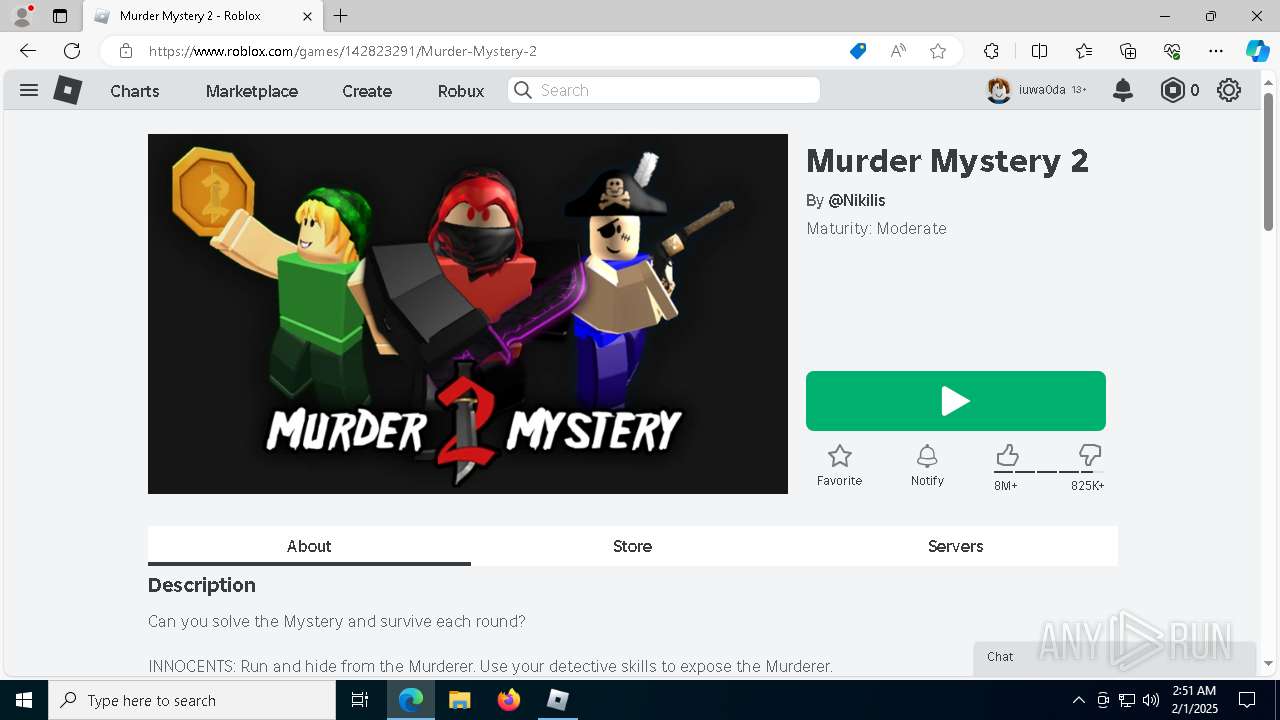Open Edge tab actions menu icon

click(60, 16)
